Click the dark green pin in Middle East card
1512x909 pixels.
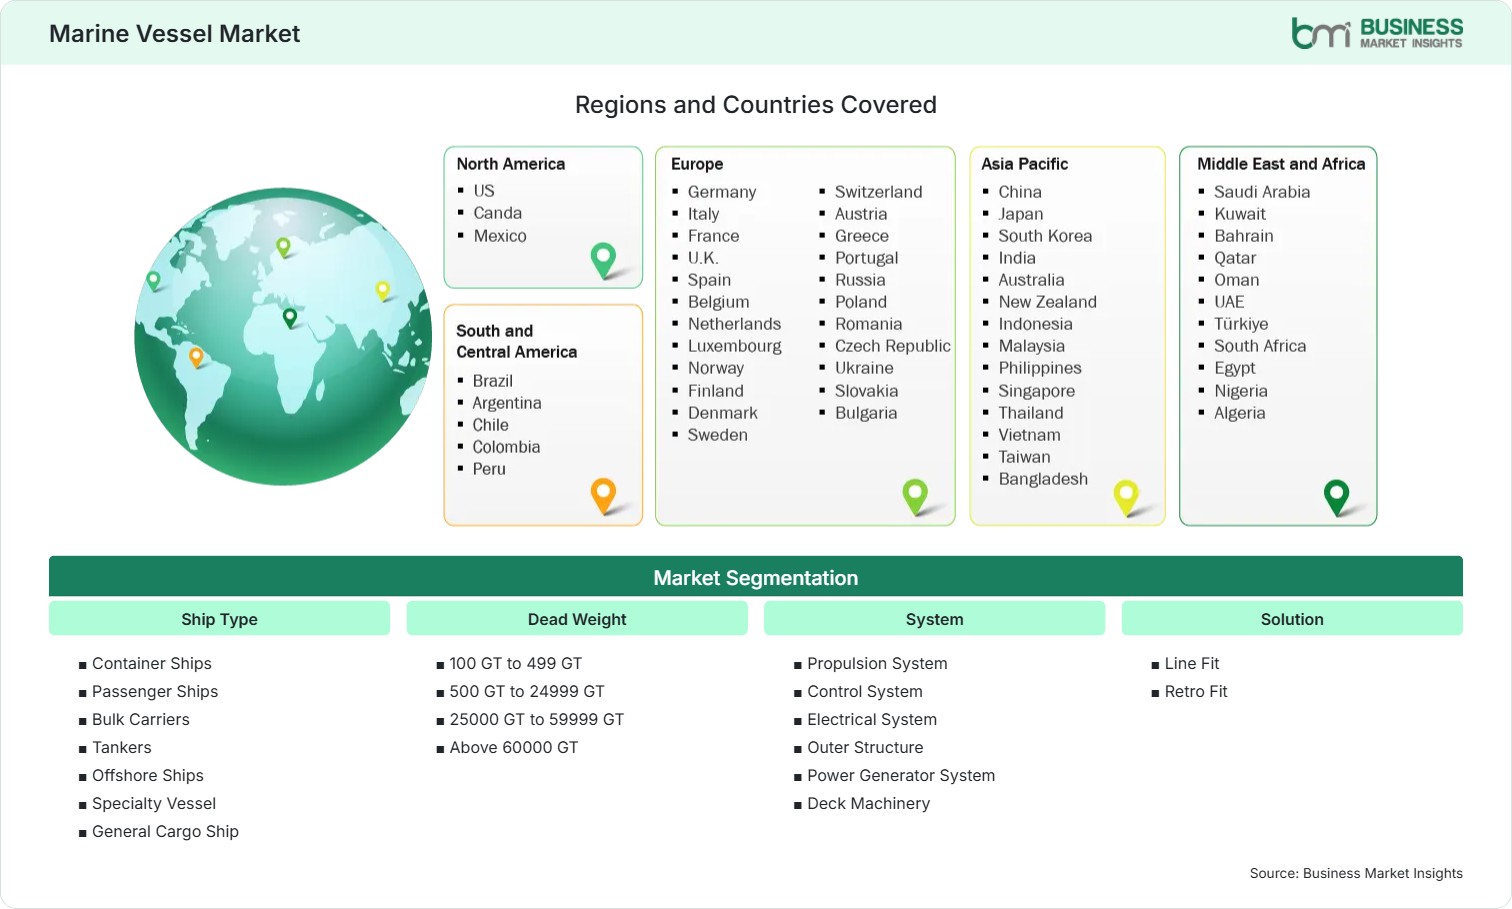coord(1336,497)
